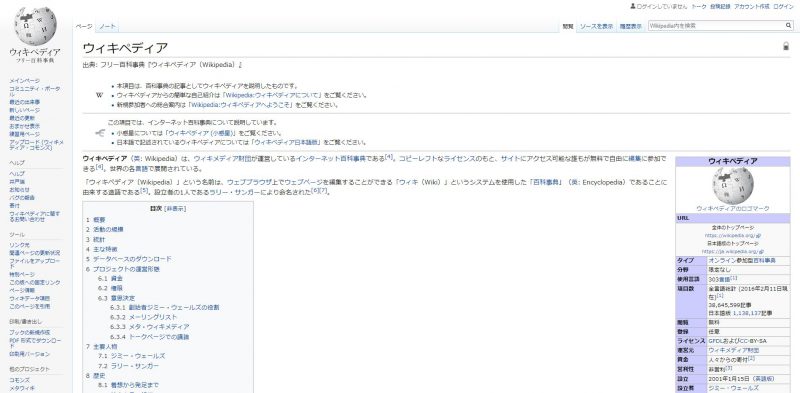Open Wikipedia:ウィキペディアへようこそ link
This screenshot has height=393, width=800.
(x=241, y=105)
